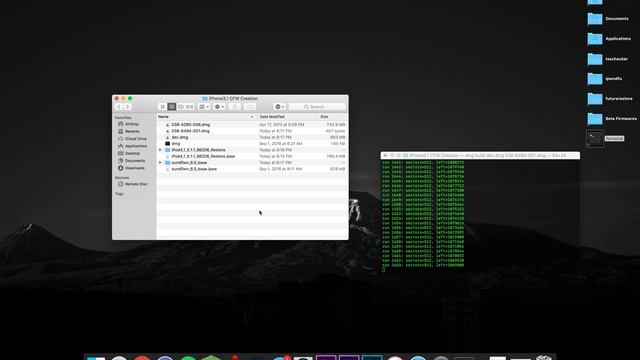This screenshot has height=360, width=640.
Task: Go forward in the Finder window
Action: pos(127,107)
